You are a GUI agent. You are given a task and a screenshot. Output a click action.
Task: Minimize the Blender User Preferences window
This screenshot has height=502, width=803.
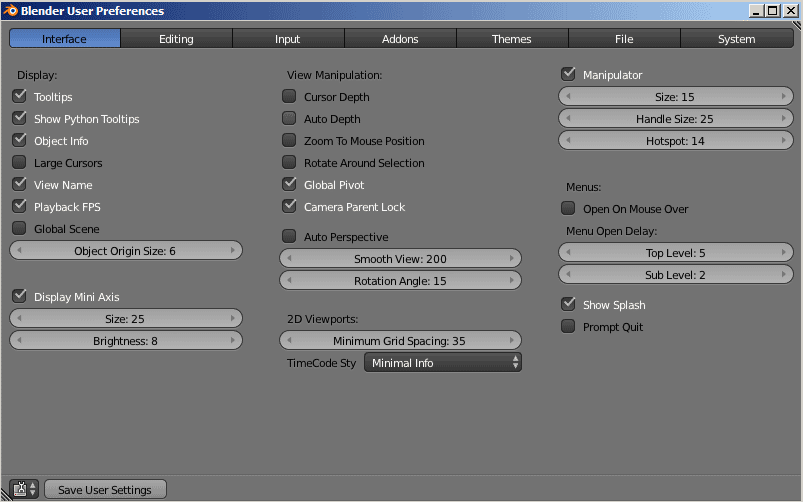(x=757, y=10)
